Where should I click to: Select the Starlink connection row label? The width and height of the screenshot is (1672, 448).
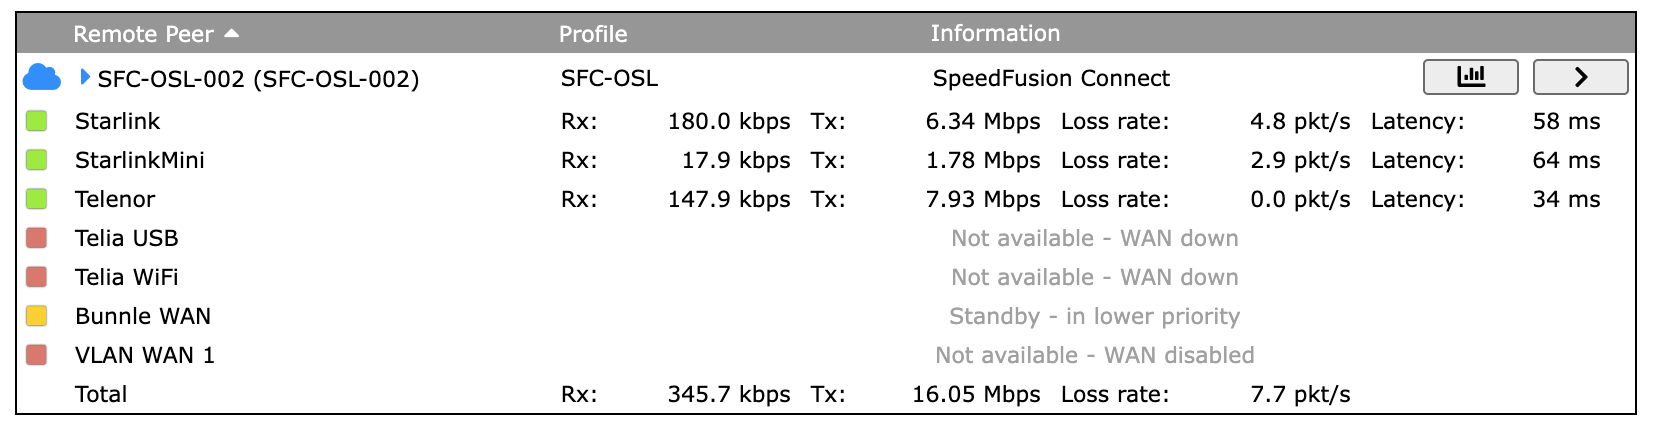pyautogui.click(x=117, y=122)
